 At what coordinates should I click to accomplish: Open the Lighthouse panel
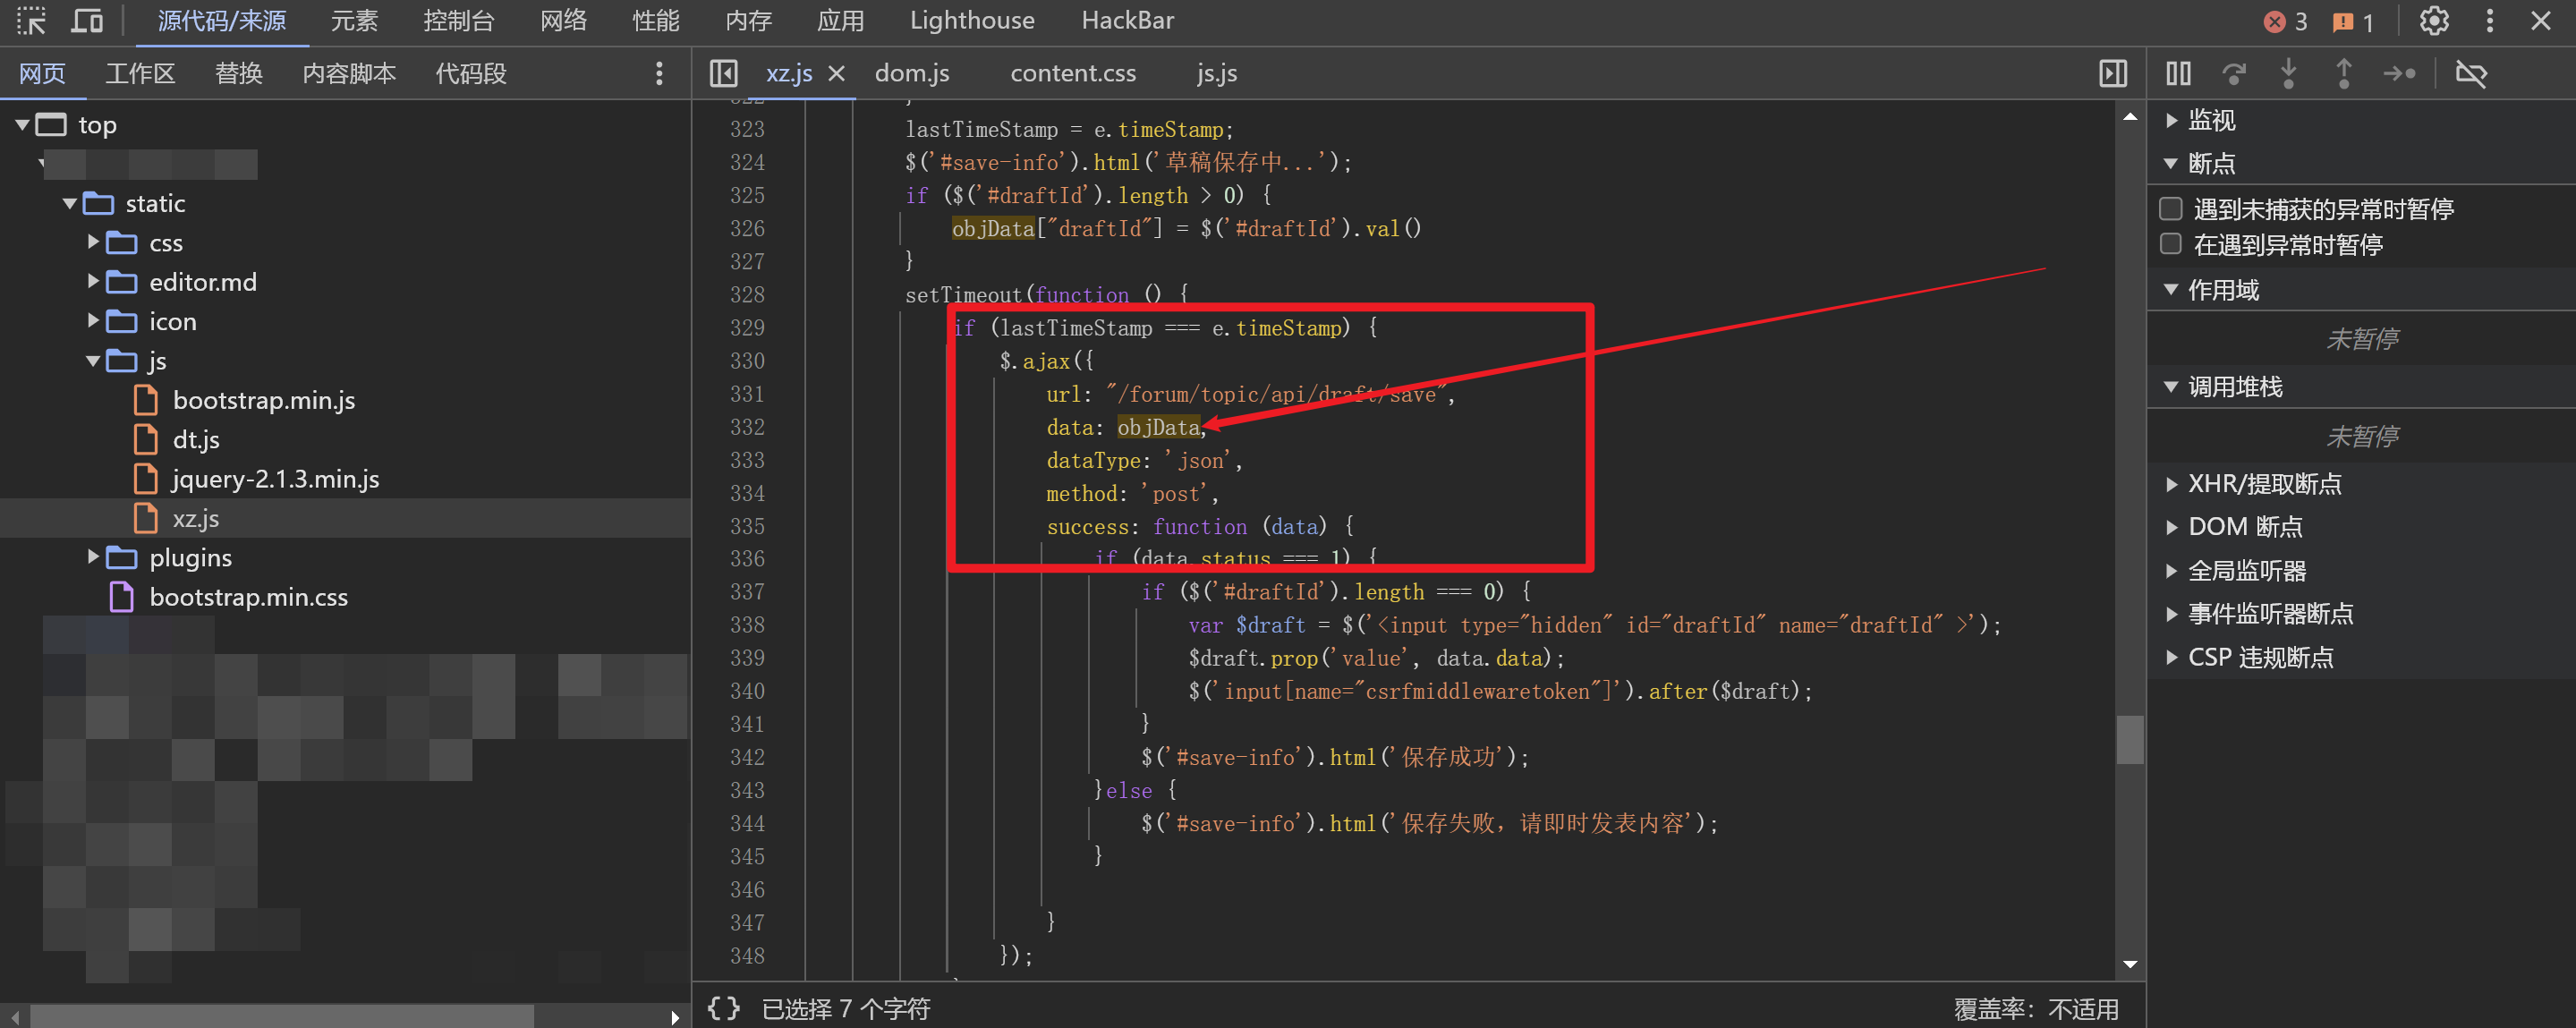tap(972, 21)
